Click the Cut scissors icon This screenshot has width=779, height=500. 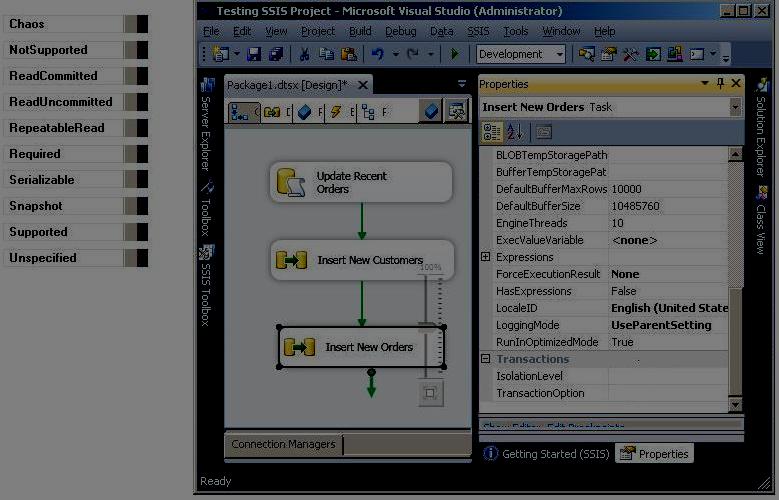(304, 54)
